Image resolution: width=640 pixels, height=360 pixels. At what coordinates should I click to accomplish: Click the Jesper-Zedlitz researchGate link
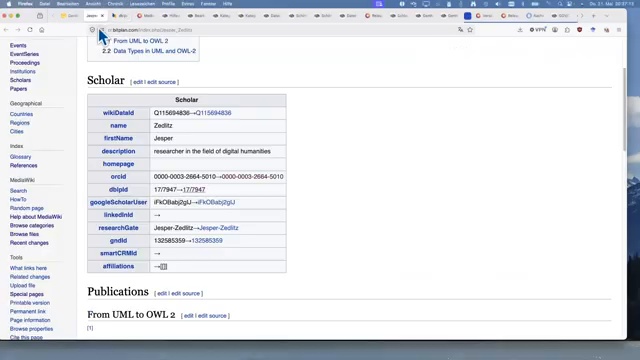219,228
